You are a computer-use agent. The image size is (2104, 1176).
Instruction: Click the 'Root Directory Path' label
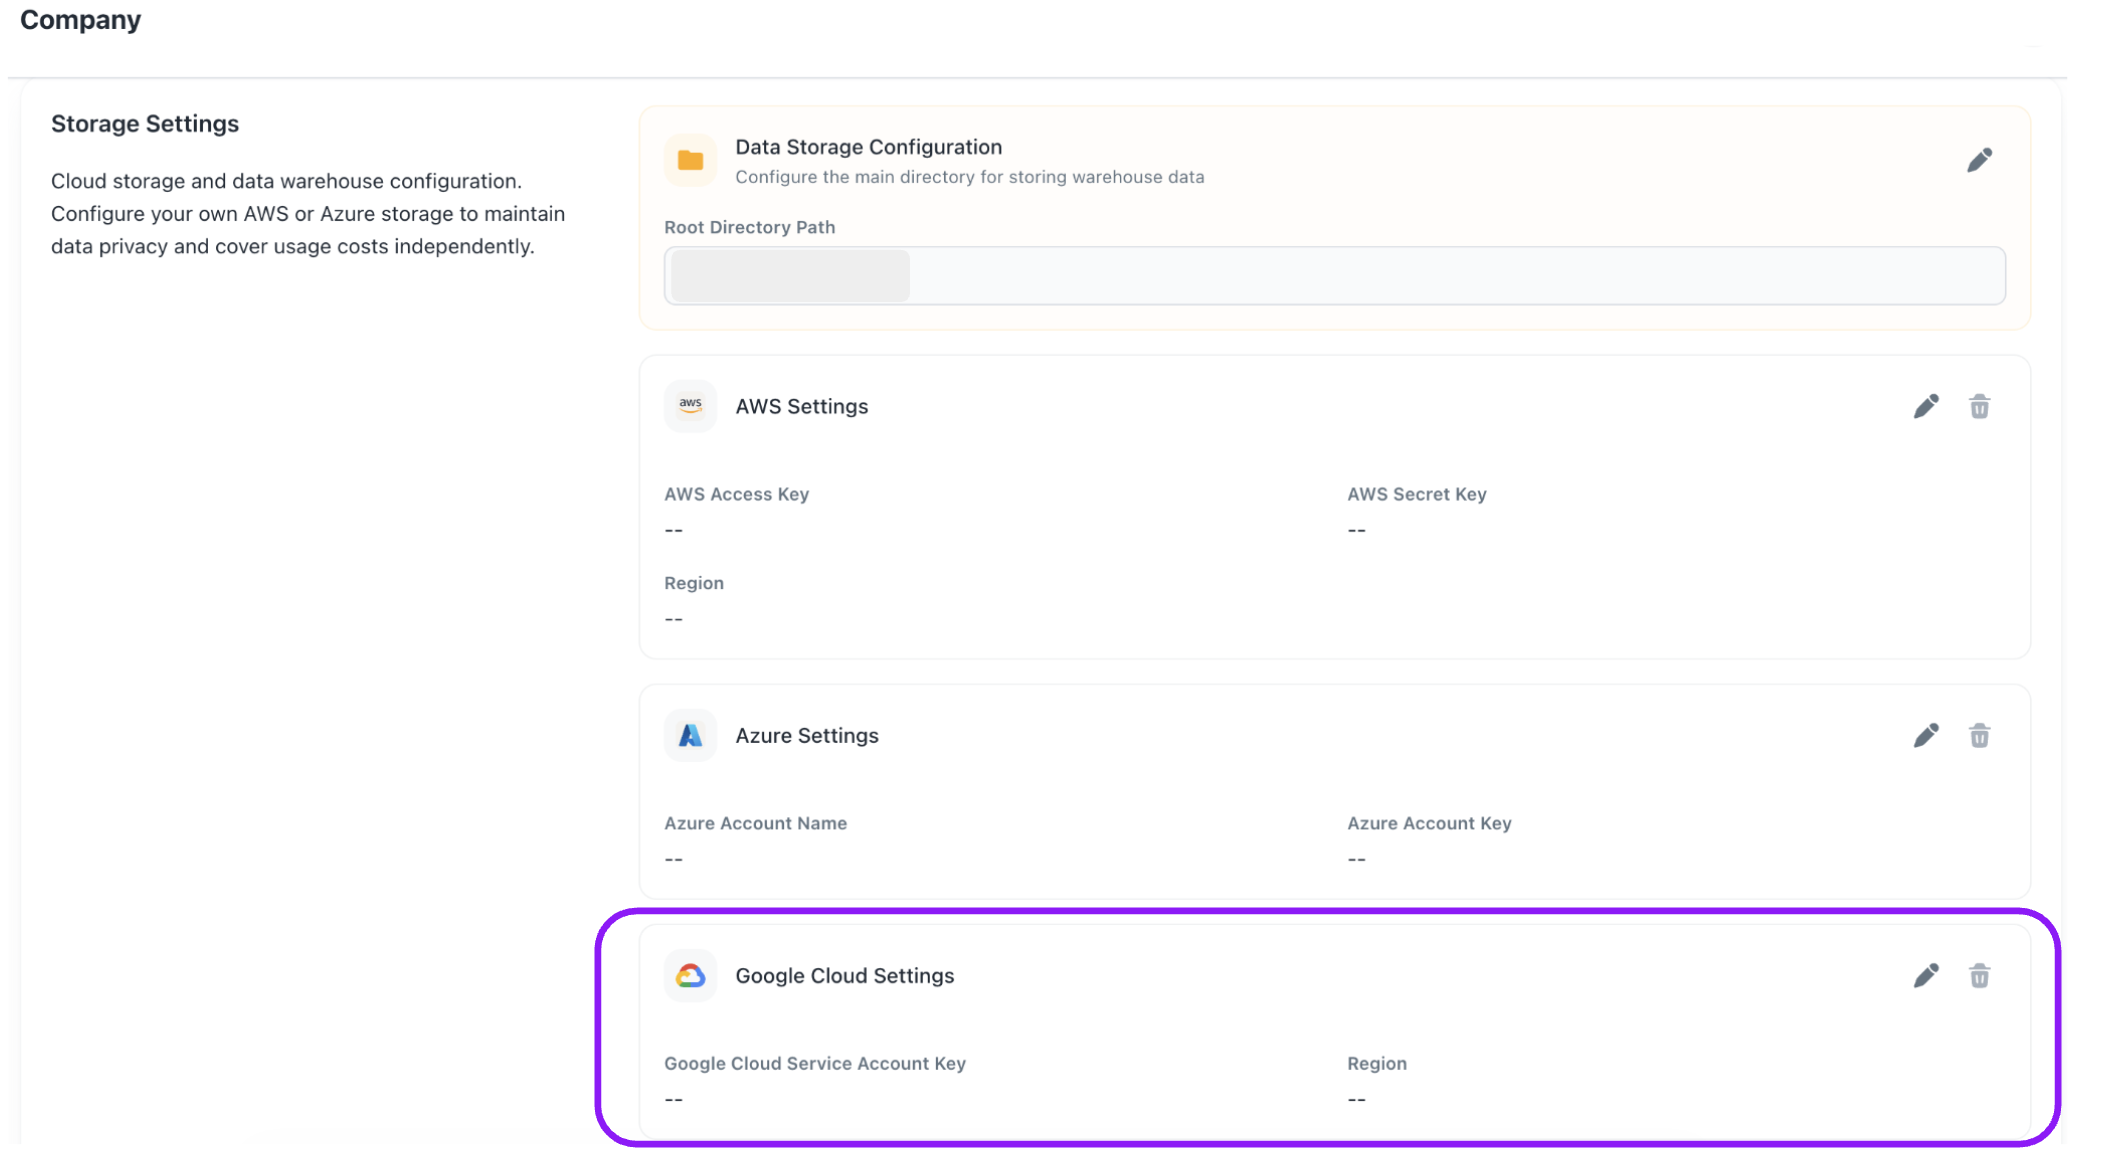click(749, 227)
